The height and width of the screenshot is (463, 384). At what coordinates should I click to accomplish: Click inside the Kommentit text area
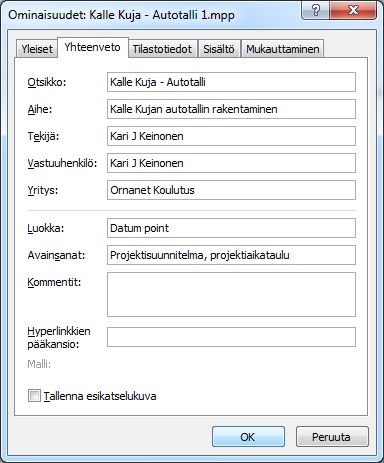231,295
